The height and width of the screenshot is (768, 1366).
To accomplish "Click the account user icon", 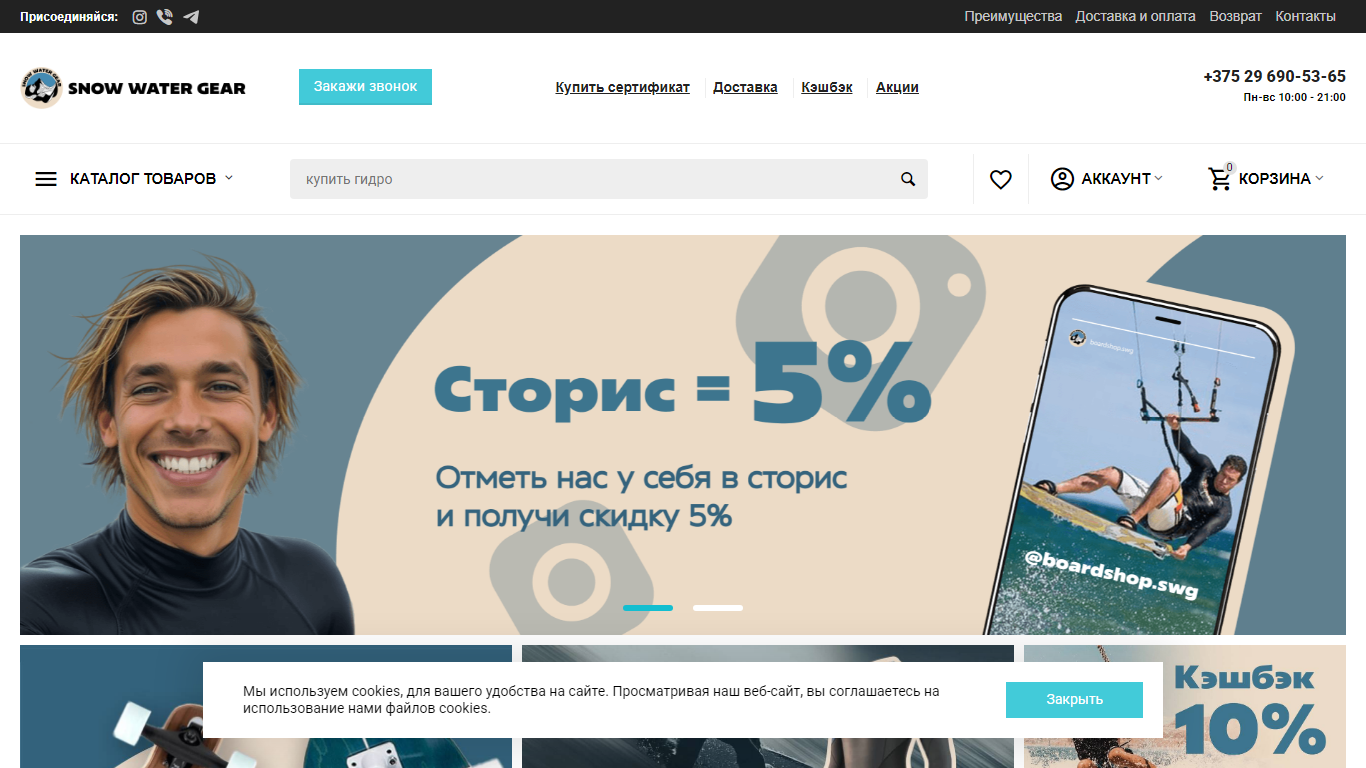I will [1062, 179].
